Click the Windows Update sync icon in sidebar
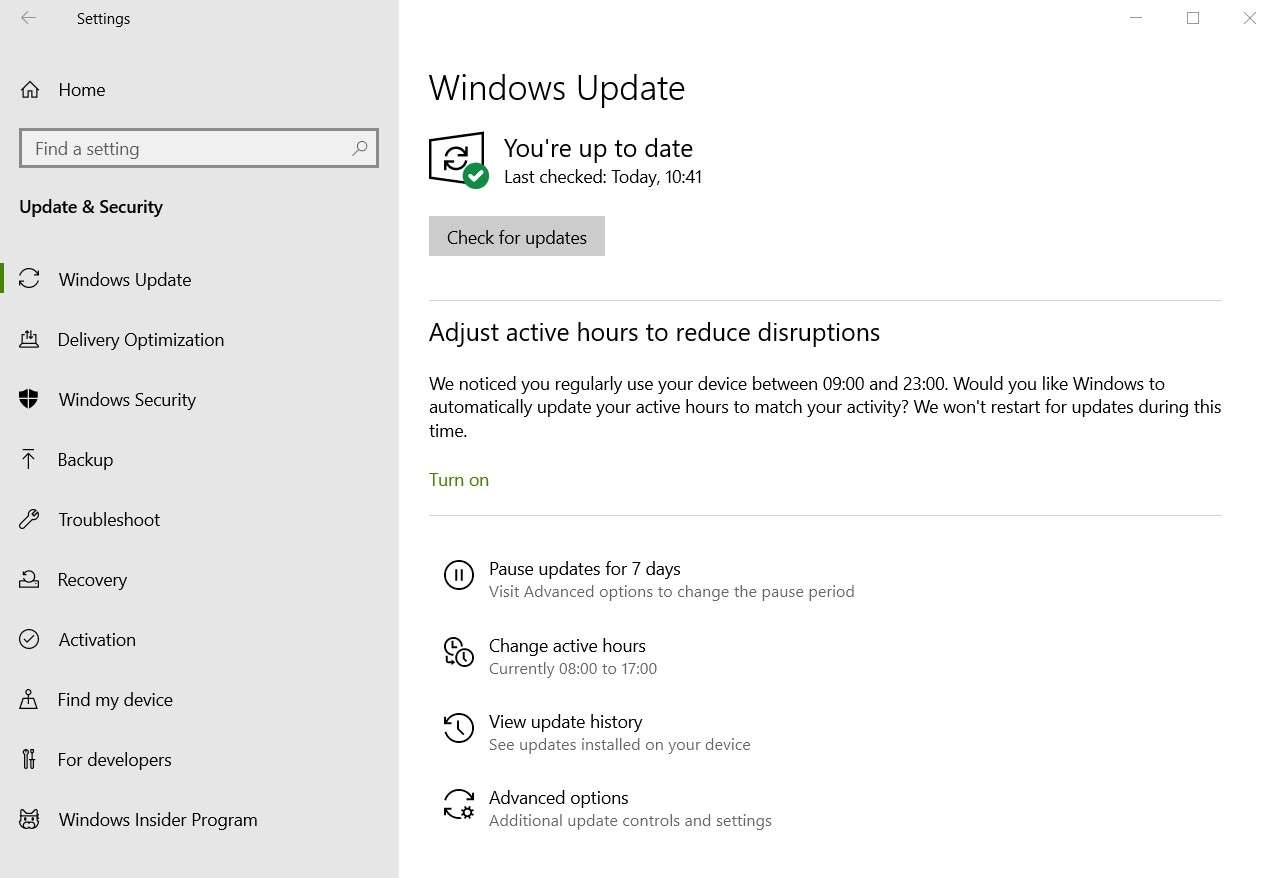The height and width of the screenshot is (878, 1272). tap(29, 279)
